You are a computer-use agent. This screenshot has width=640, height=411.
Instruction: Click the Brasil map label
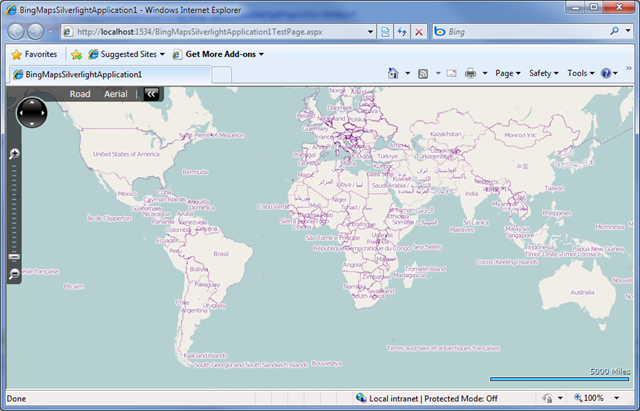(x=221, y=254)
